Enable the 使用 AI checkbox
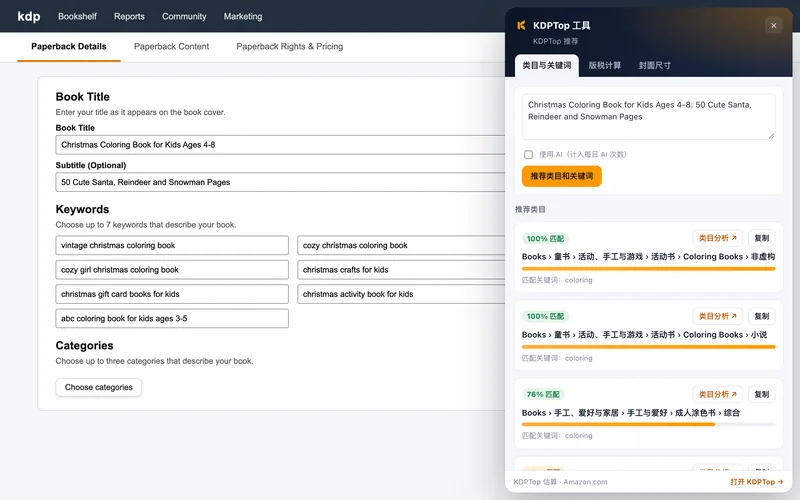Screen dimensions: 800x500 click(x=528, y=155)
